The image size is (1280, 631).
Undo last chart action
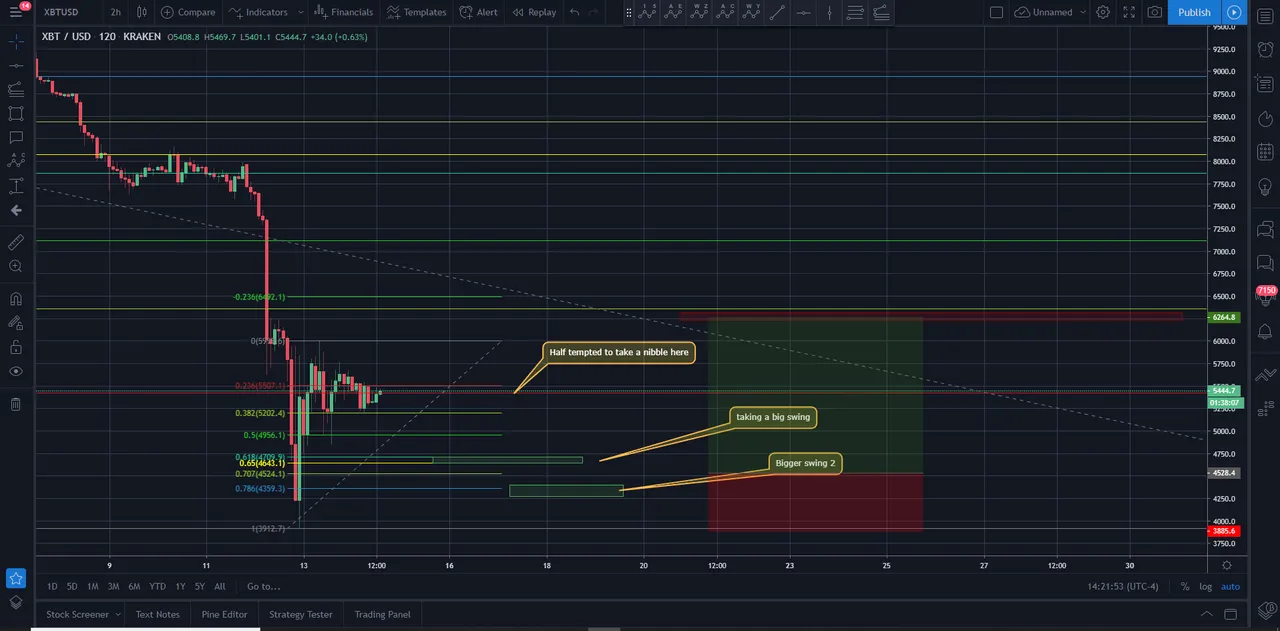[574, 12]
